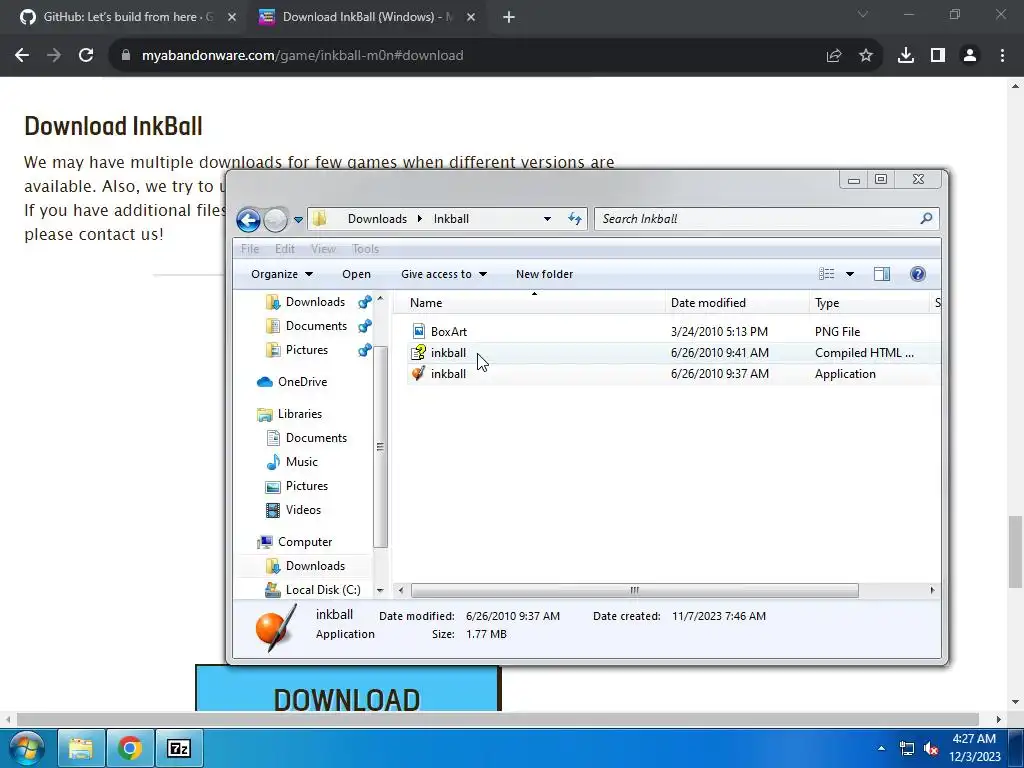Click Chrome icon in taskbar
The image size is (1024, 768).
click(130, 748)
